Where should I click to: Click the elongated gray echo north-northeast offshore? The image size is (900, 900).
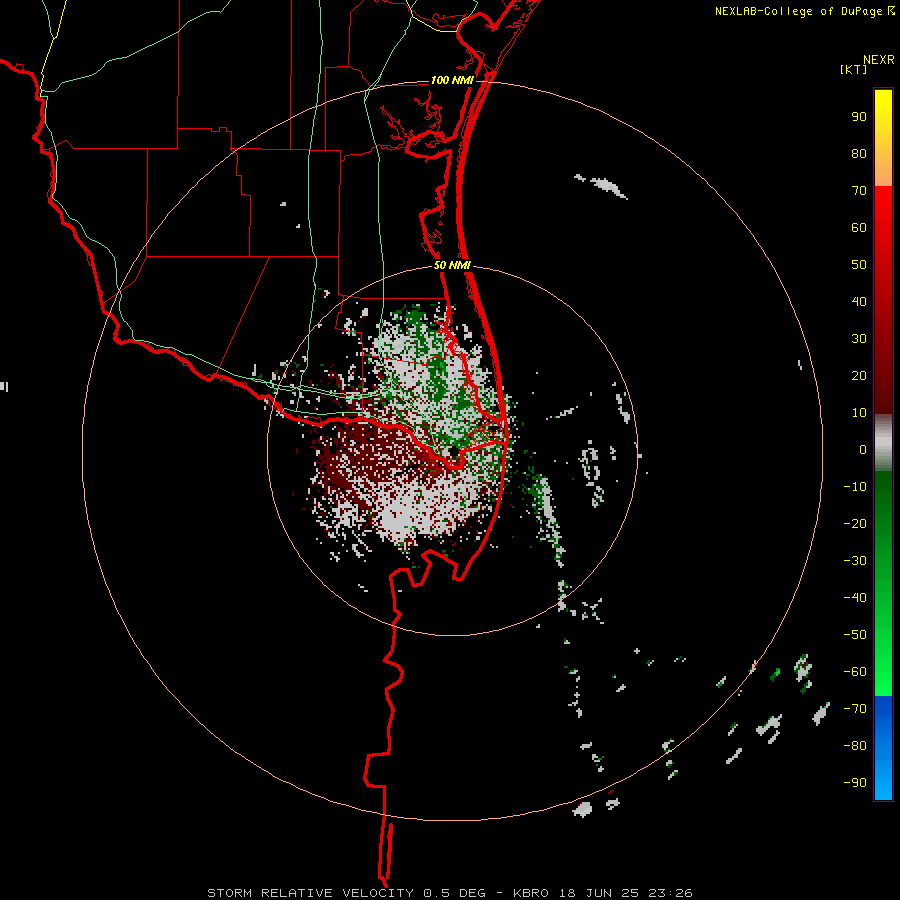point(608,187)
